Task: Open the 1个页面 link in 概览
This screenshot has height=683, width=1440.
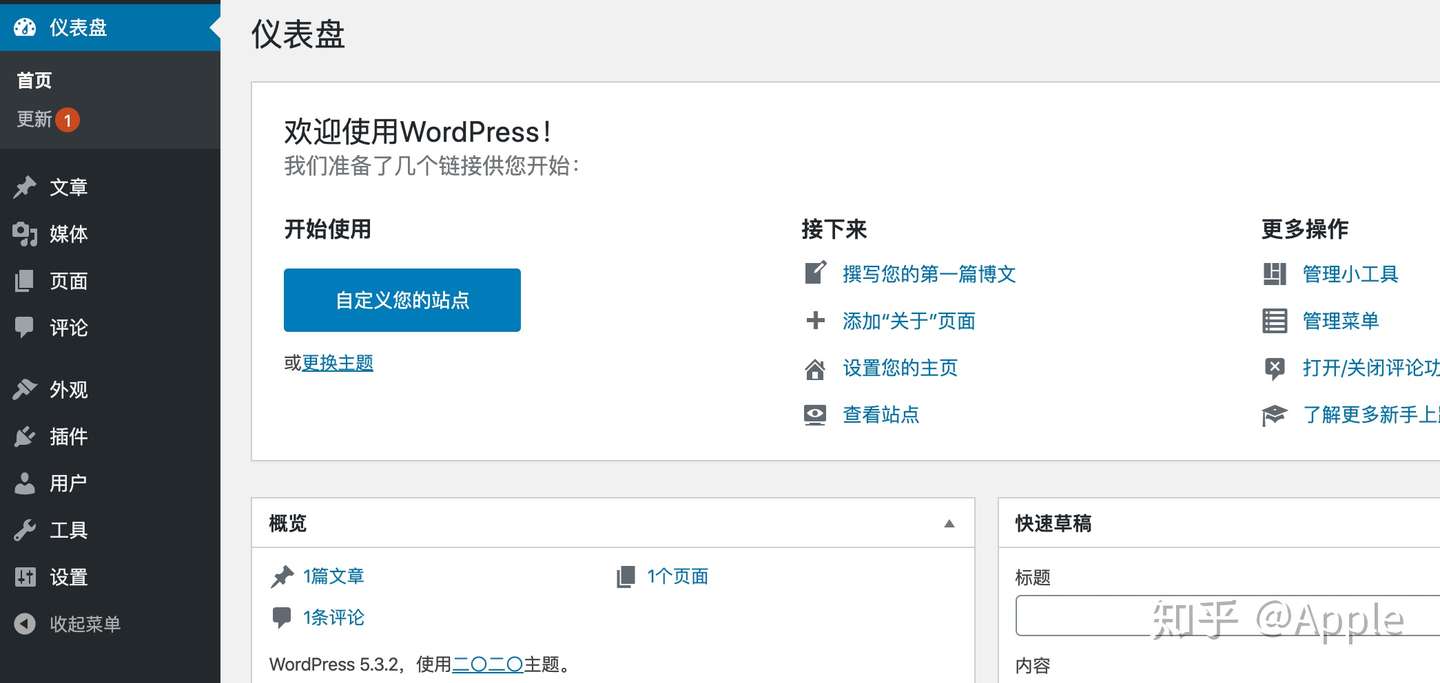Action: pos(678,577)
